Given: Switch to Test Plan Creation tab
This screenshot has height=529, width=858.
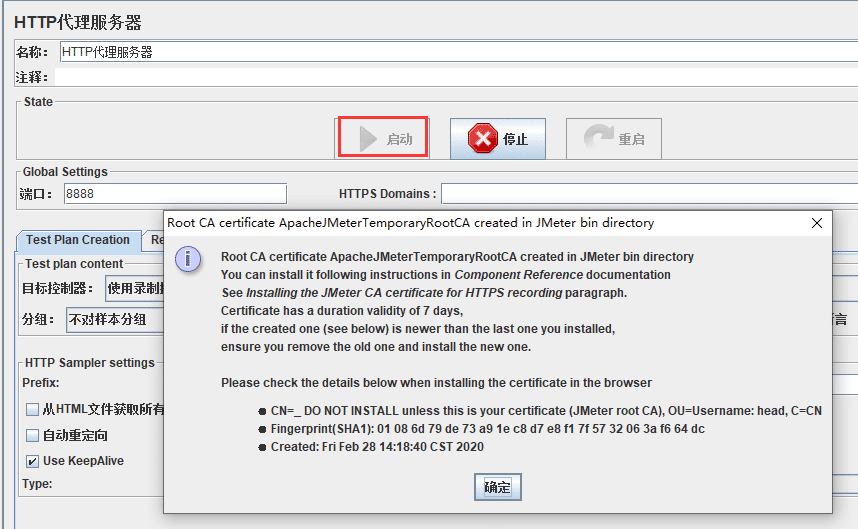Looking at the screenshot, I should (78, 240).
